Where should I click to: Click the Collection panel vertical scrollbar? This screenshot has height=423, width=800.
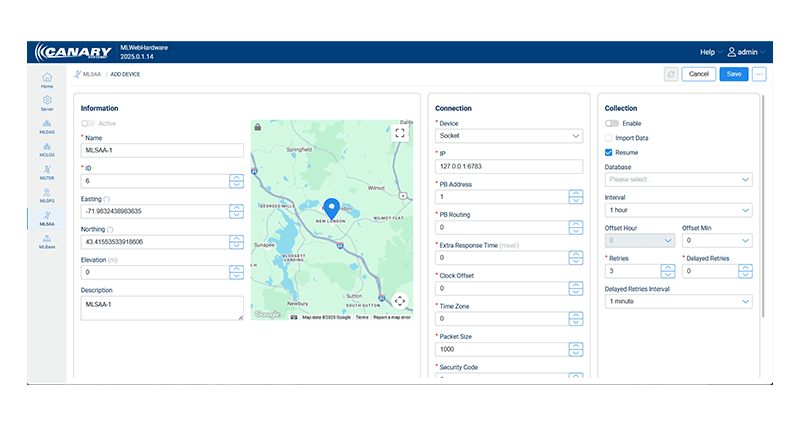(763, 205)
